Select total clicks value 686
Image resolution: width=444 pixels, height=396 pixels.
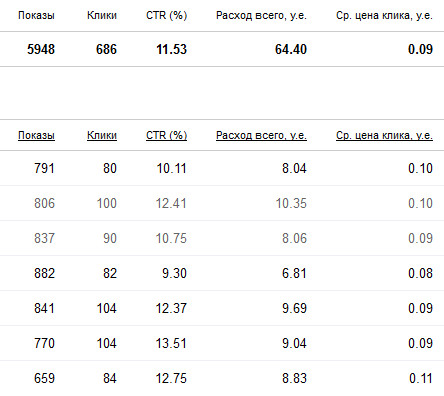point(107,49)
